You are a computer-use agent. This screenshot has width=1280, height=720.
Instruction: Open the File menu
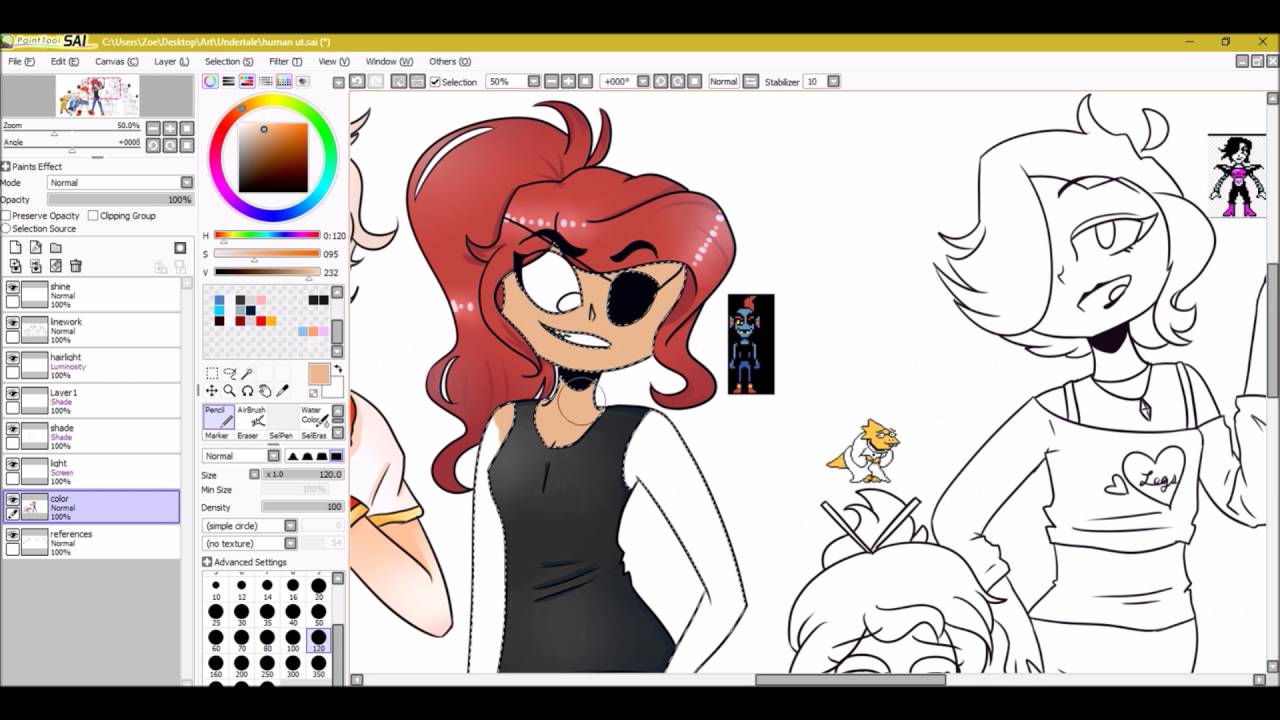(21, 62)
